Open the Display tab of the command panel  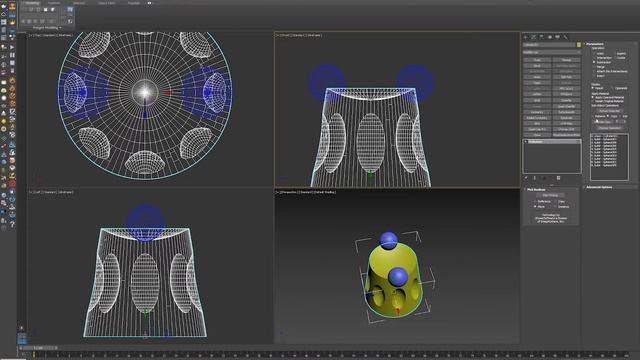click(558, 37)
